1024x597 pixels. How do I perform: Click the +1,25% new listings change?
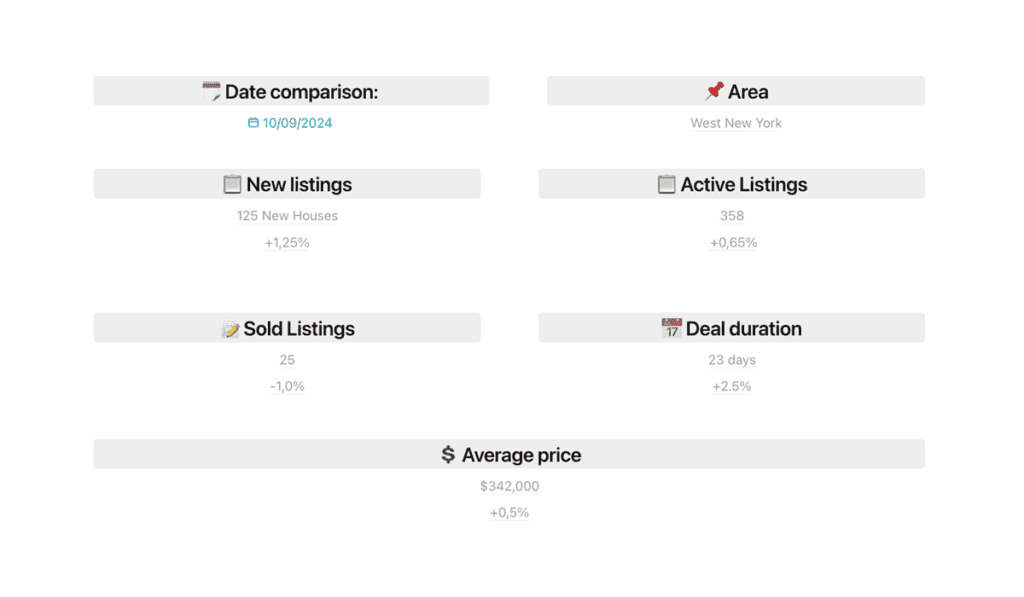click(x=287, y=242)
